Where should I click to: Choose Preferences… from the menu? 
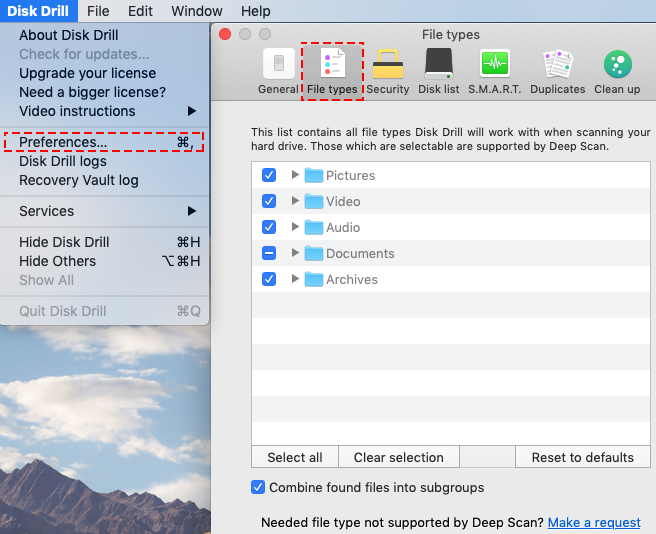click(x=105, y=142)
